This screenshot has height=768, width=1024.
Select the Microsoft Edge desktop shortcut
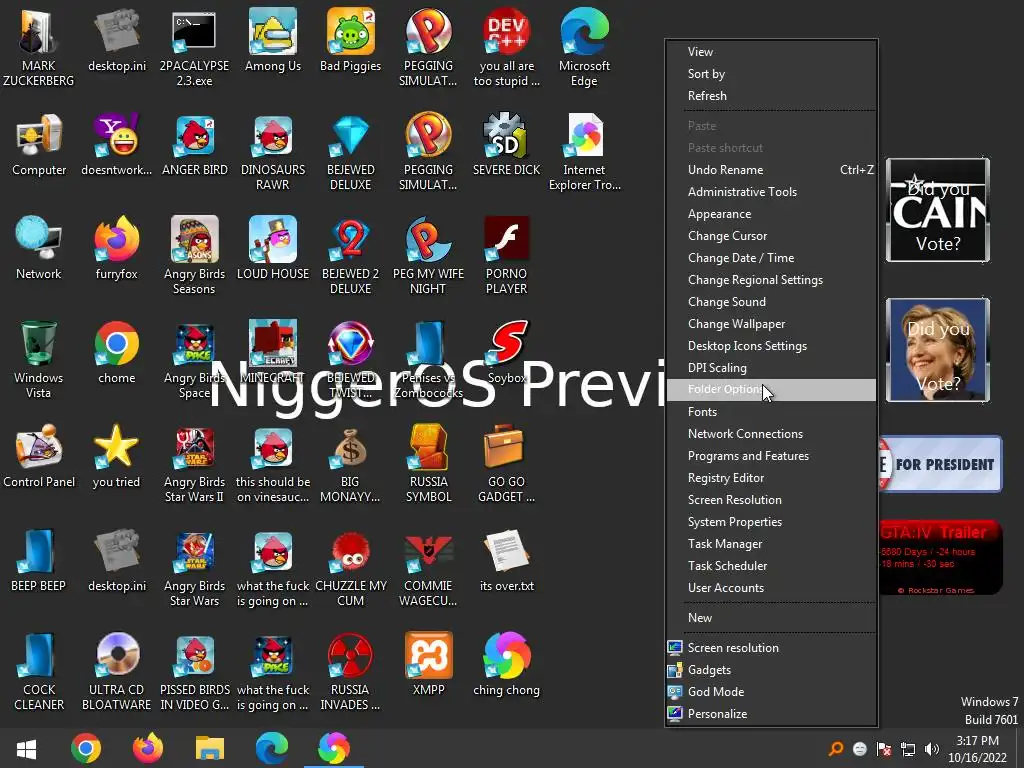(584, 46)
